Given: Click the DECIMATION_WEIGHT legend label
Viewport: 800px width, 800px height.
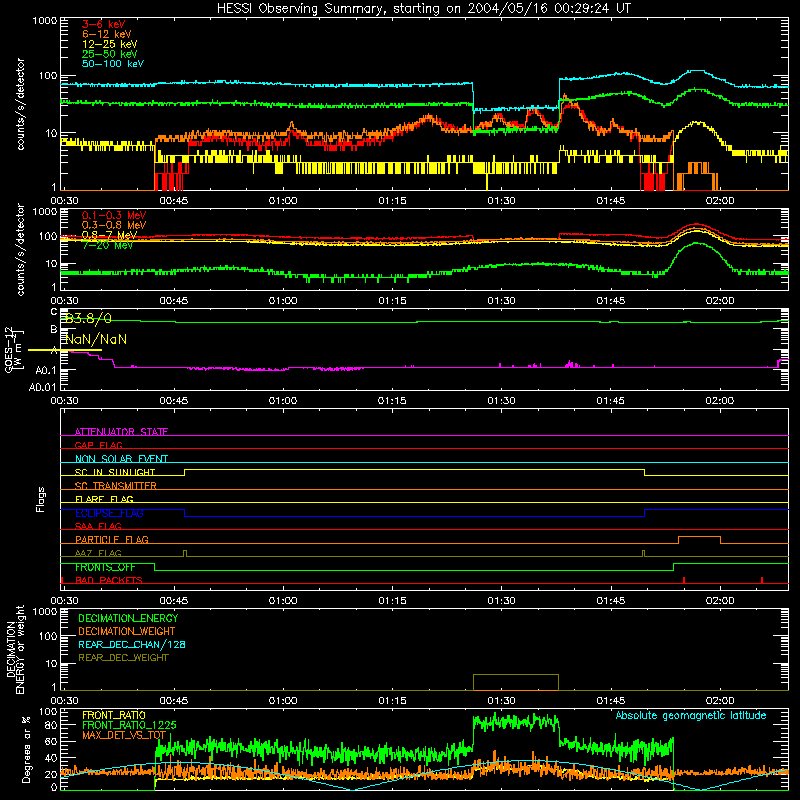Looking at the screenshot, I should click(127, 631).
